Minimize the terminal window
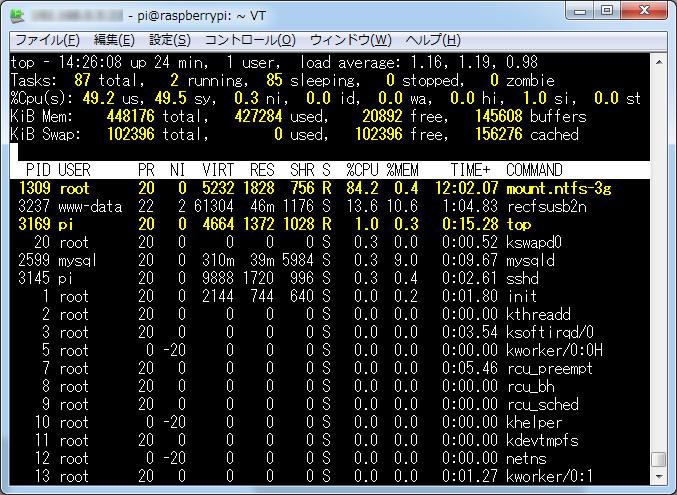 (580, 10)
